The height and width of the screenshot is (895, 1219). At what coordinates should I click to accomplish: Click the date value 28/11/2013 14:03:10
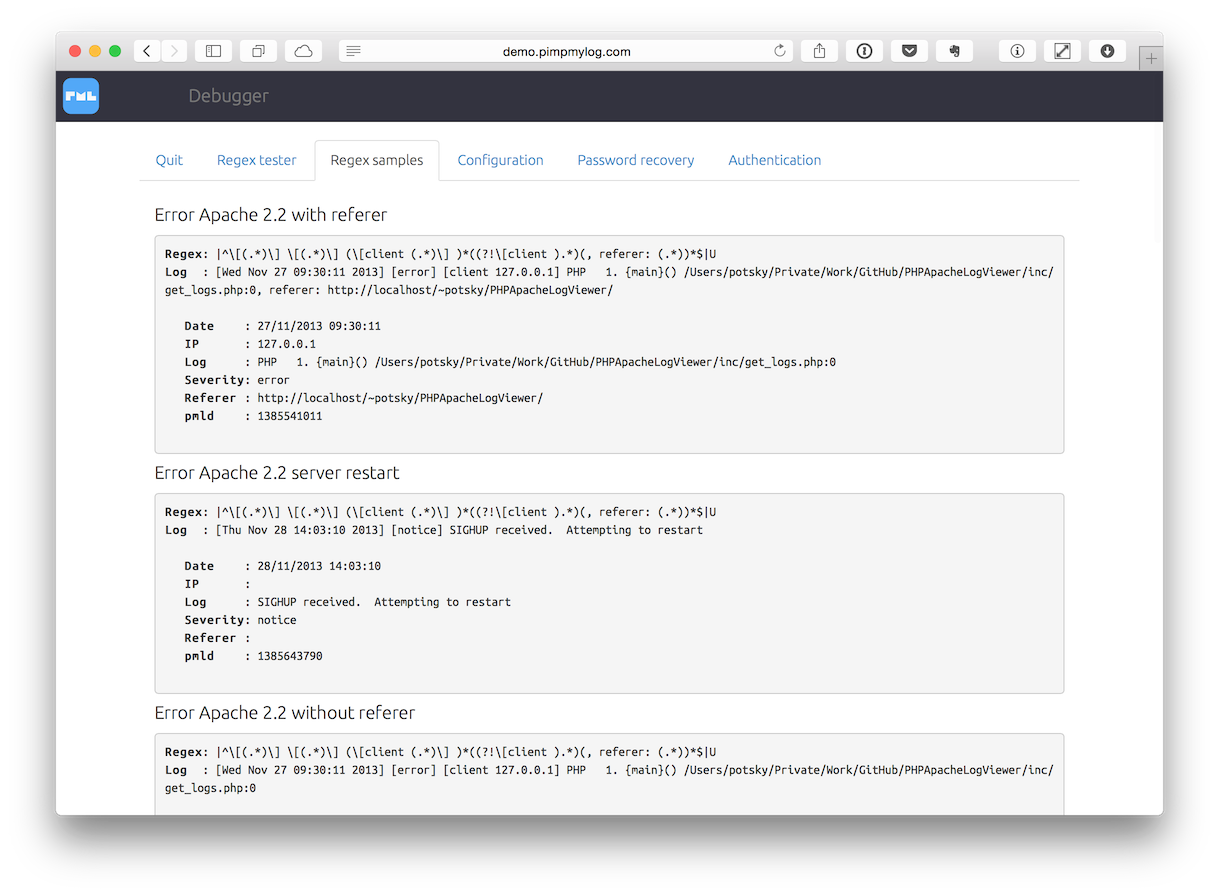click(319, 566)
